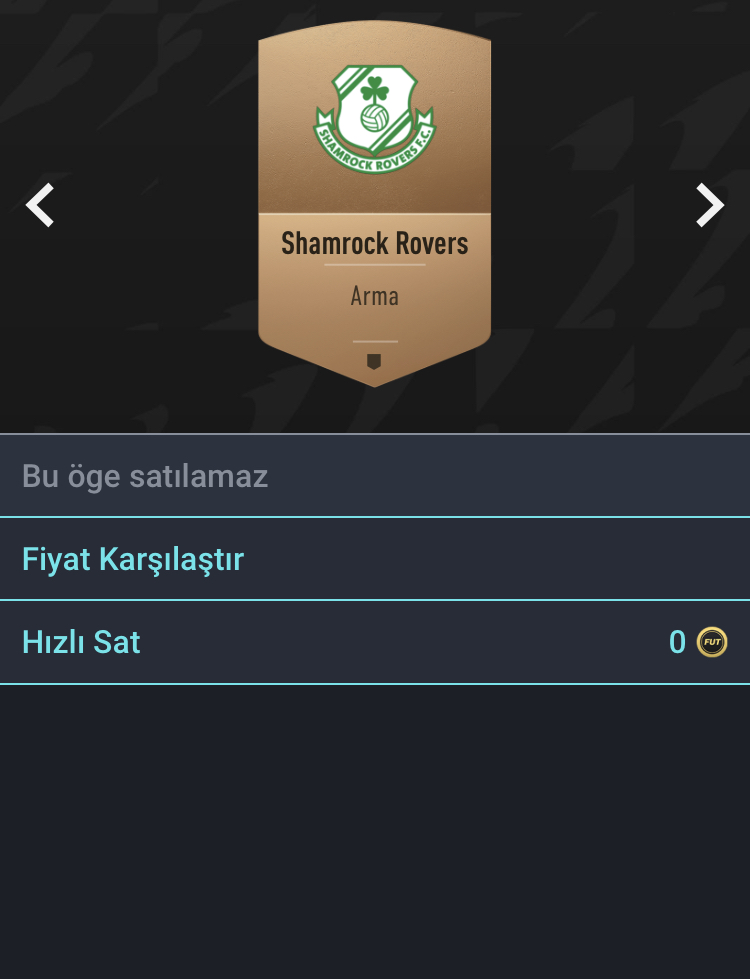Image resolution: width=750 pixels, height=979 pixels.
Task: Click the Shamrock Rovers club crest
Action: tap(375, 119)
